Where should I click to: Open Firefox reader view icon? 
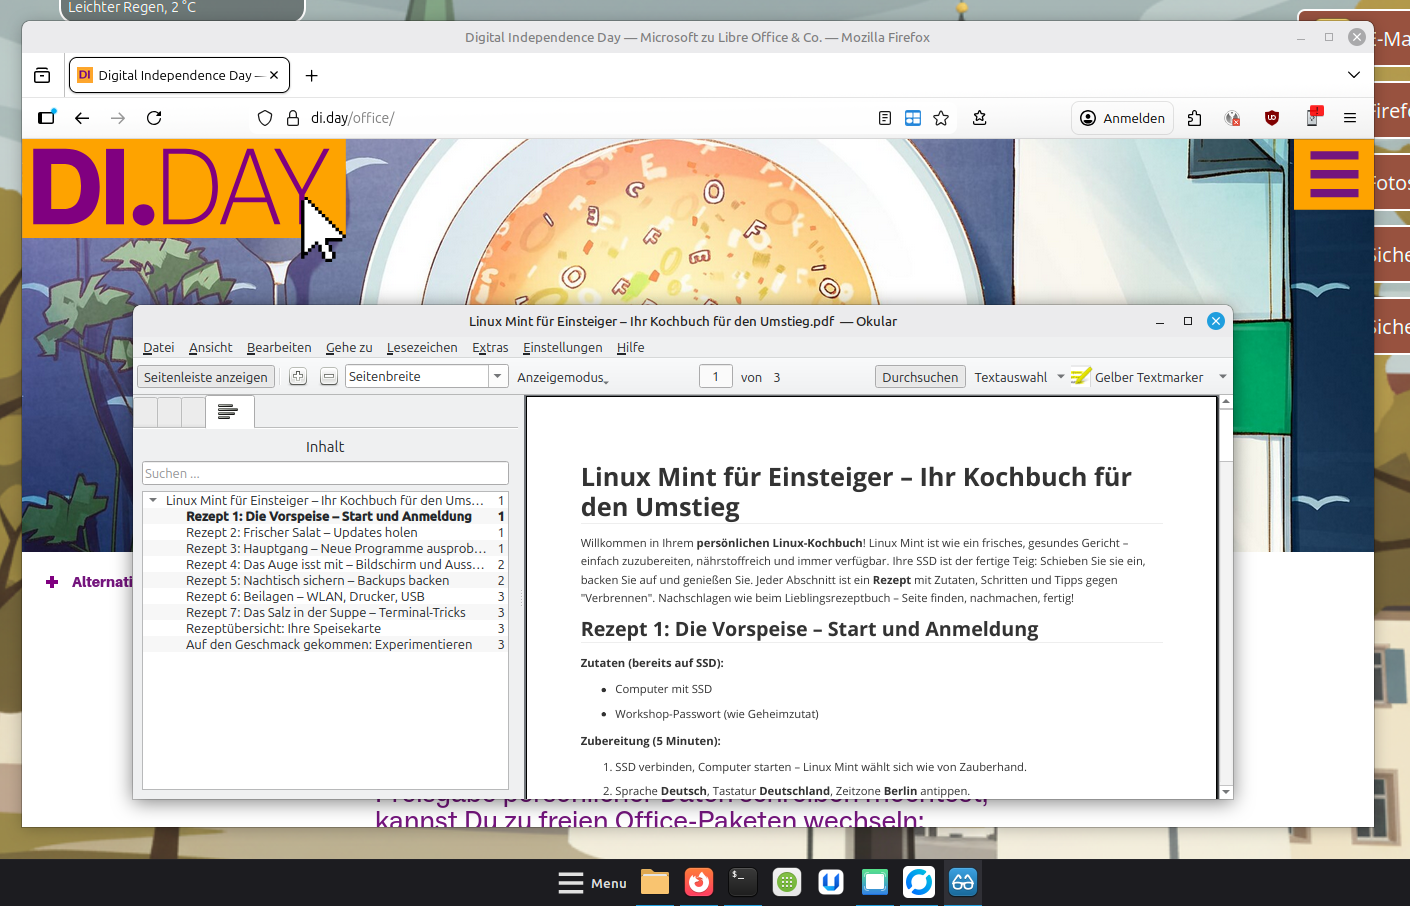click(x=885, y=118)
